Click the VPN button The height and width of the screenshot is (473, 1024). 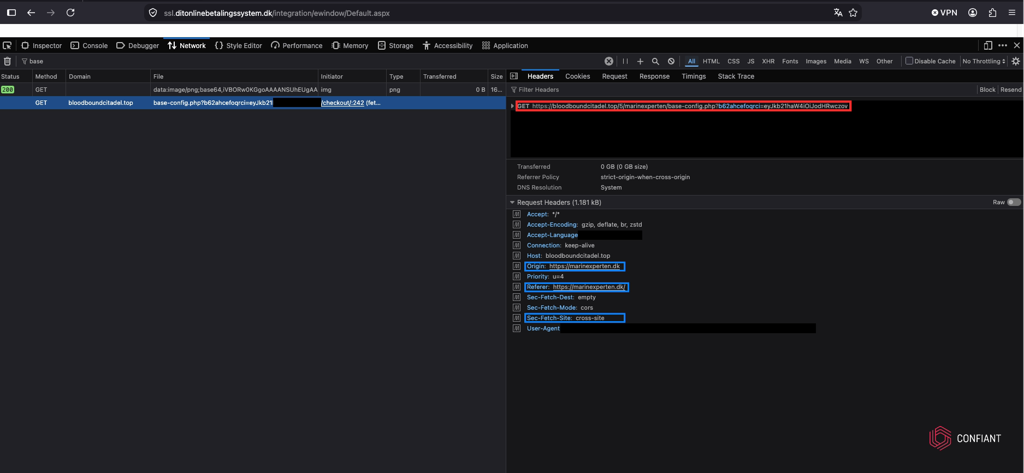pyautogui.click(x=944, y=12)
